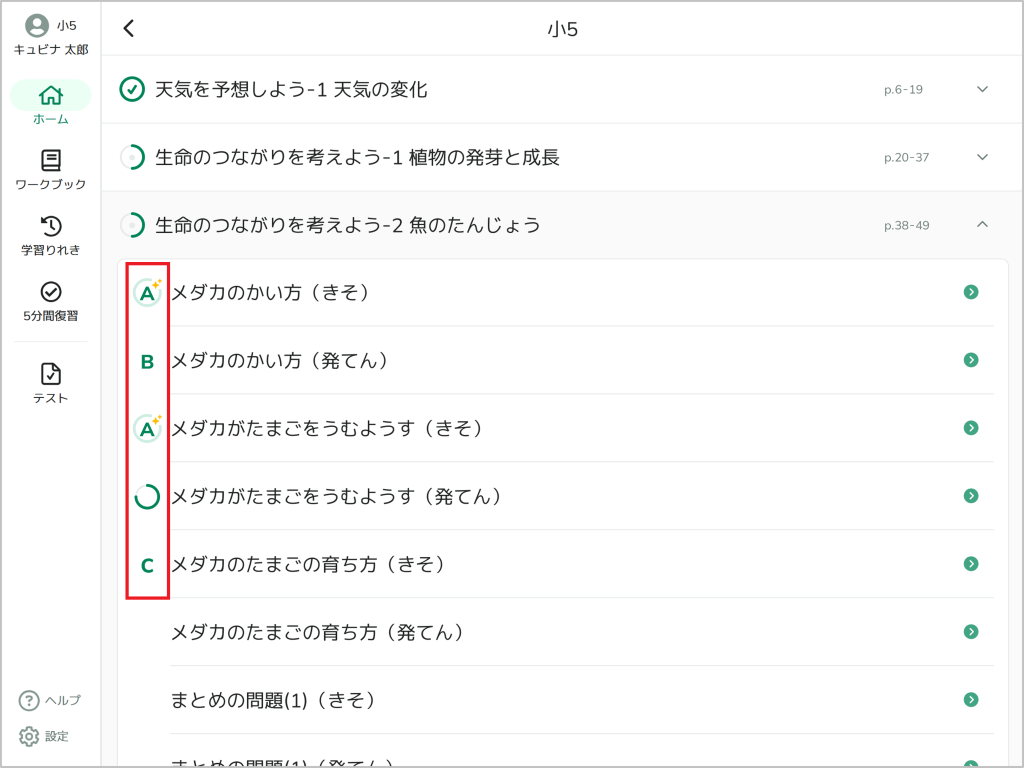This screenshot has height=768, width=1024.
Task: Click green arrow for メダカがたまごをうむようす（きそ）
Action: tap(971, 428)
